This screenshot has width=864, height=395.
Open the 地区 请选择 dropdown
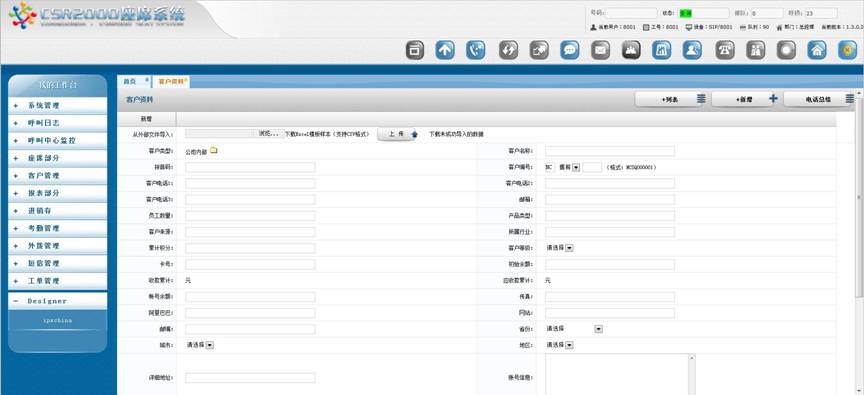pyautogui.click(x=569, y=345)
